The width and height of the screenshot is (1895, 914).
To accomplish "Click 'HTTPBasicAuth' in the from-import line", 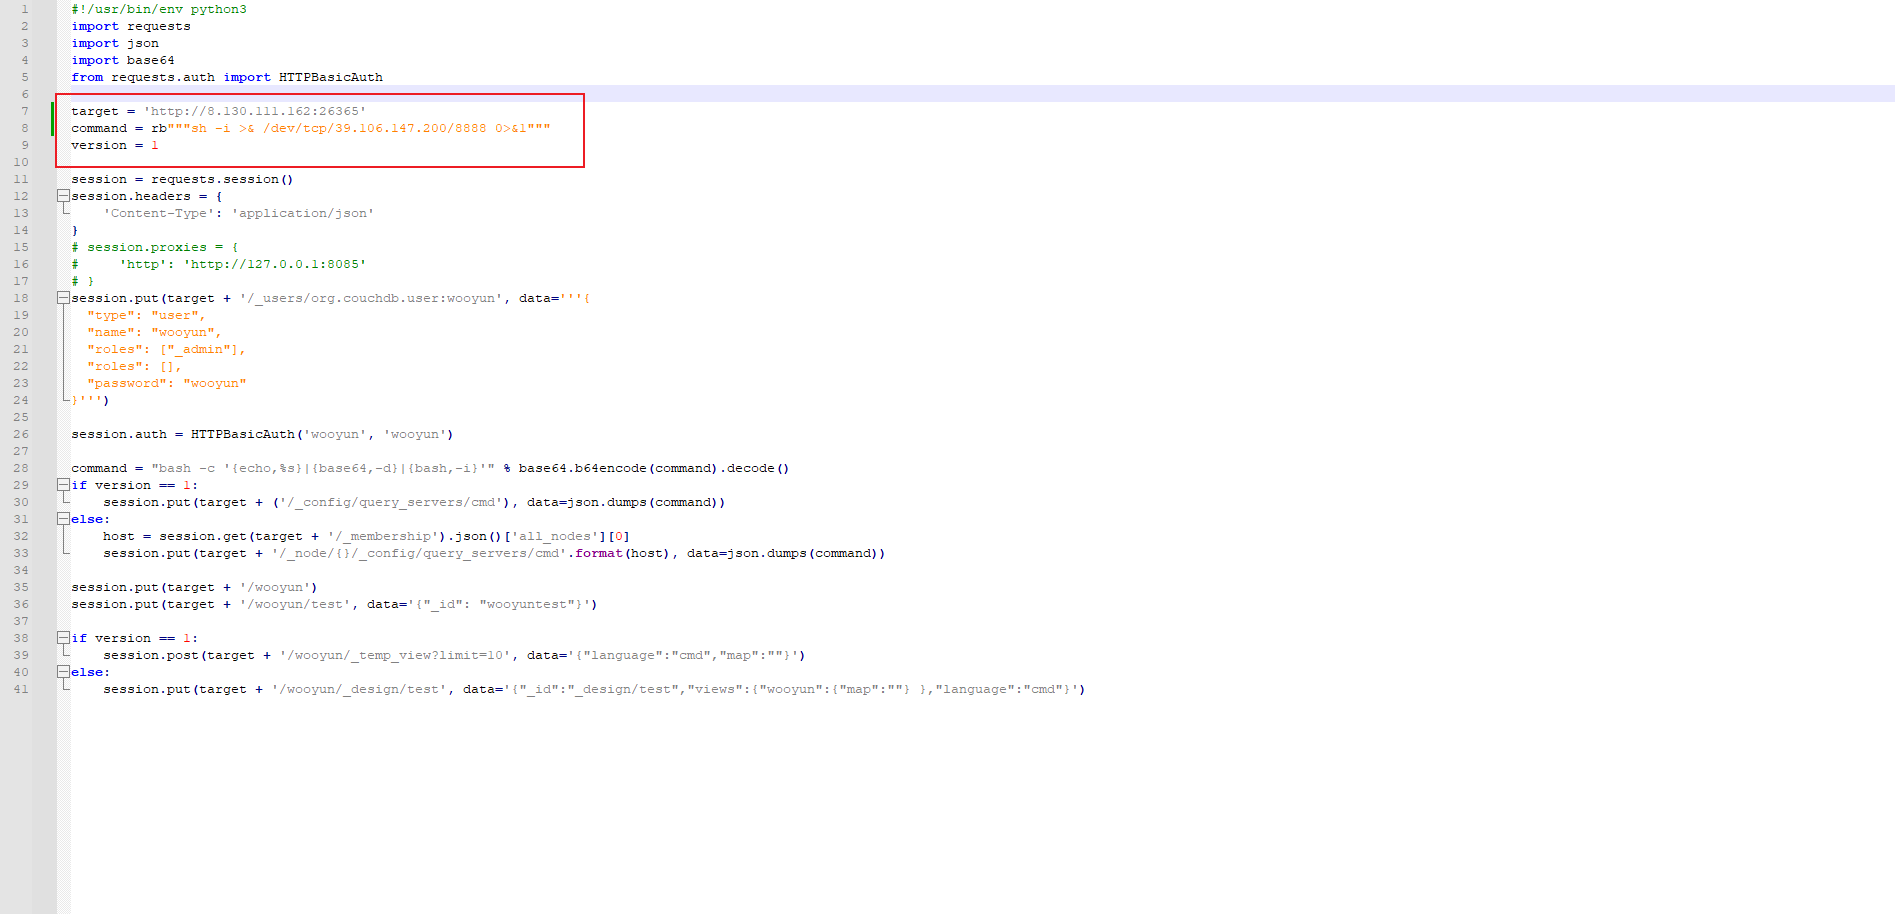I will point(331,77).
